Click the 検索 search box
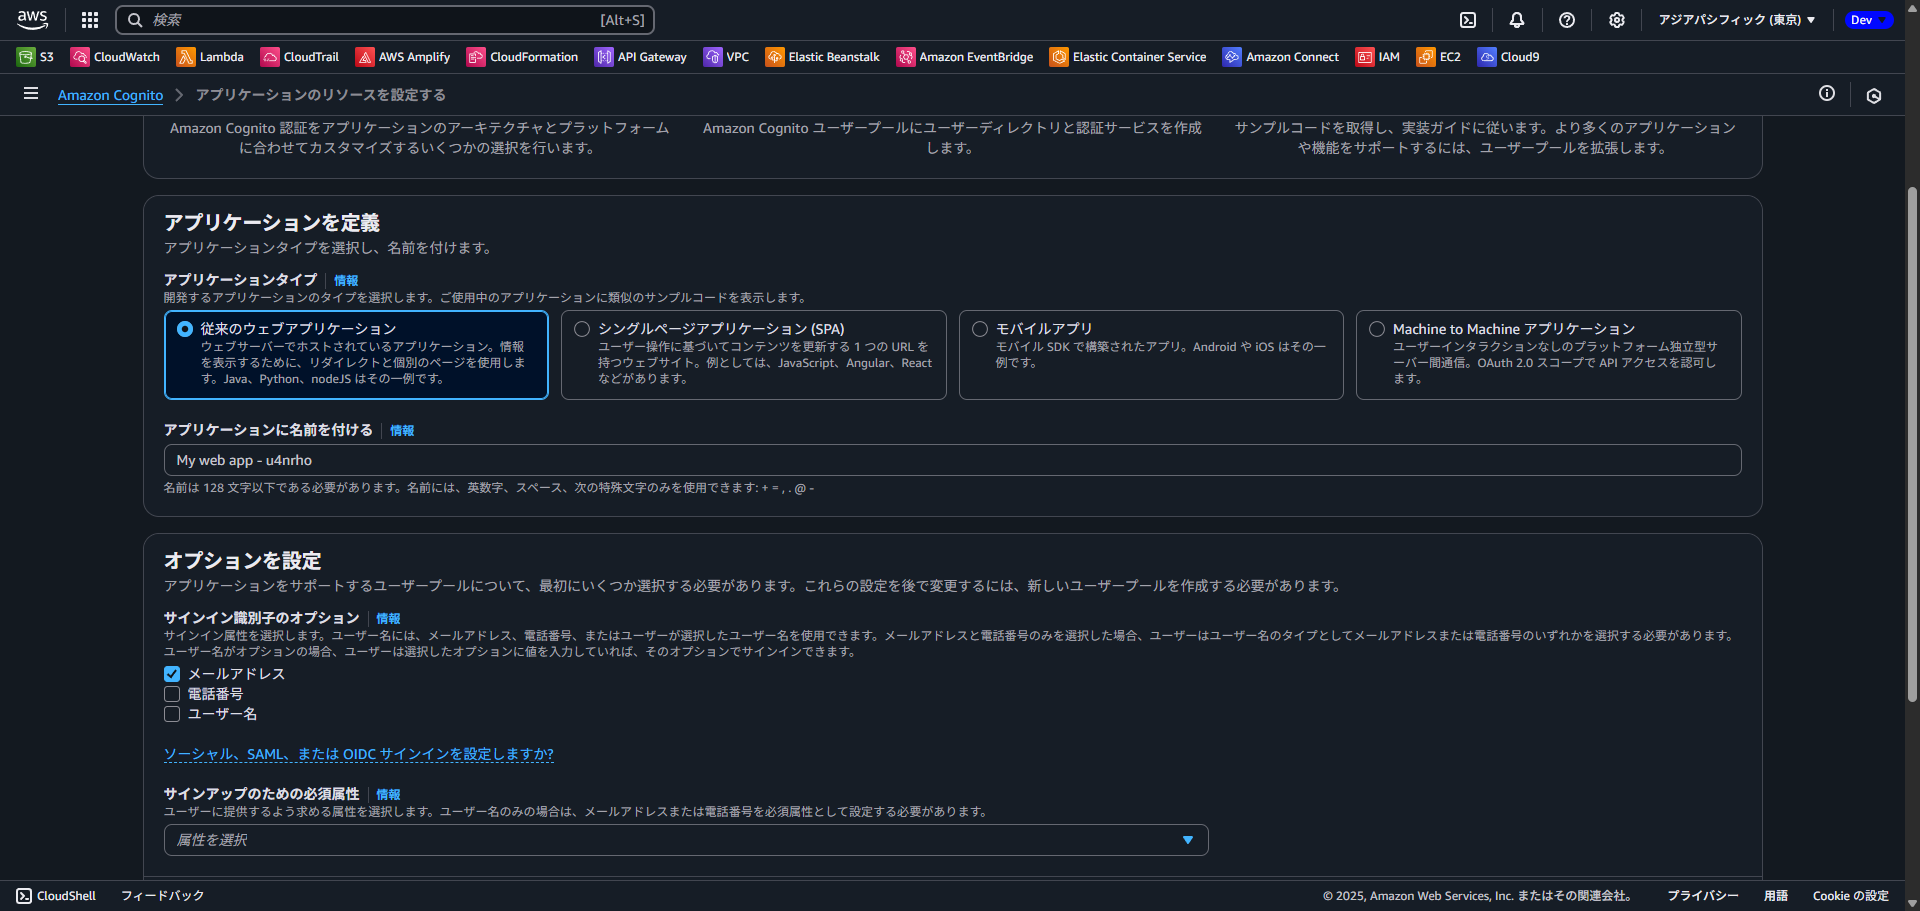1920x911 pixels. [385, 20]
